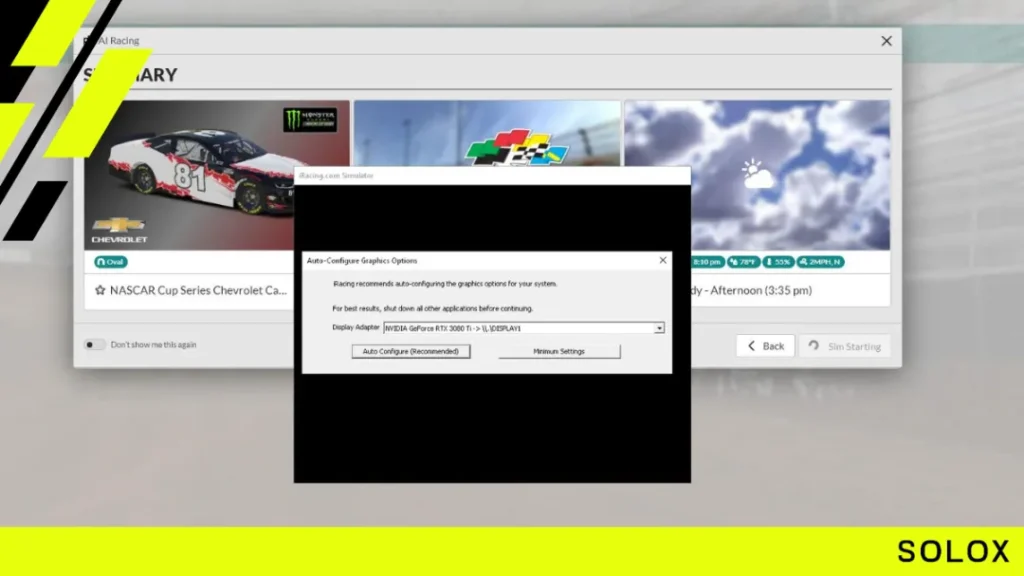Click the favorite star beside NASCAR Cup Series
Viewport: 1024px width, 576px height.
(x=100, y=290)
